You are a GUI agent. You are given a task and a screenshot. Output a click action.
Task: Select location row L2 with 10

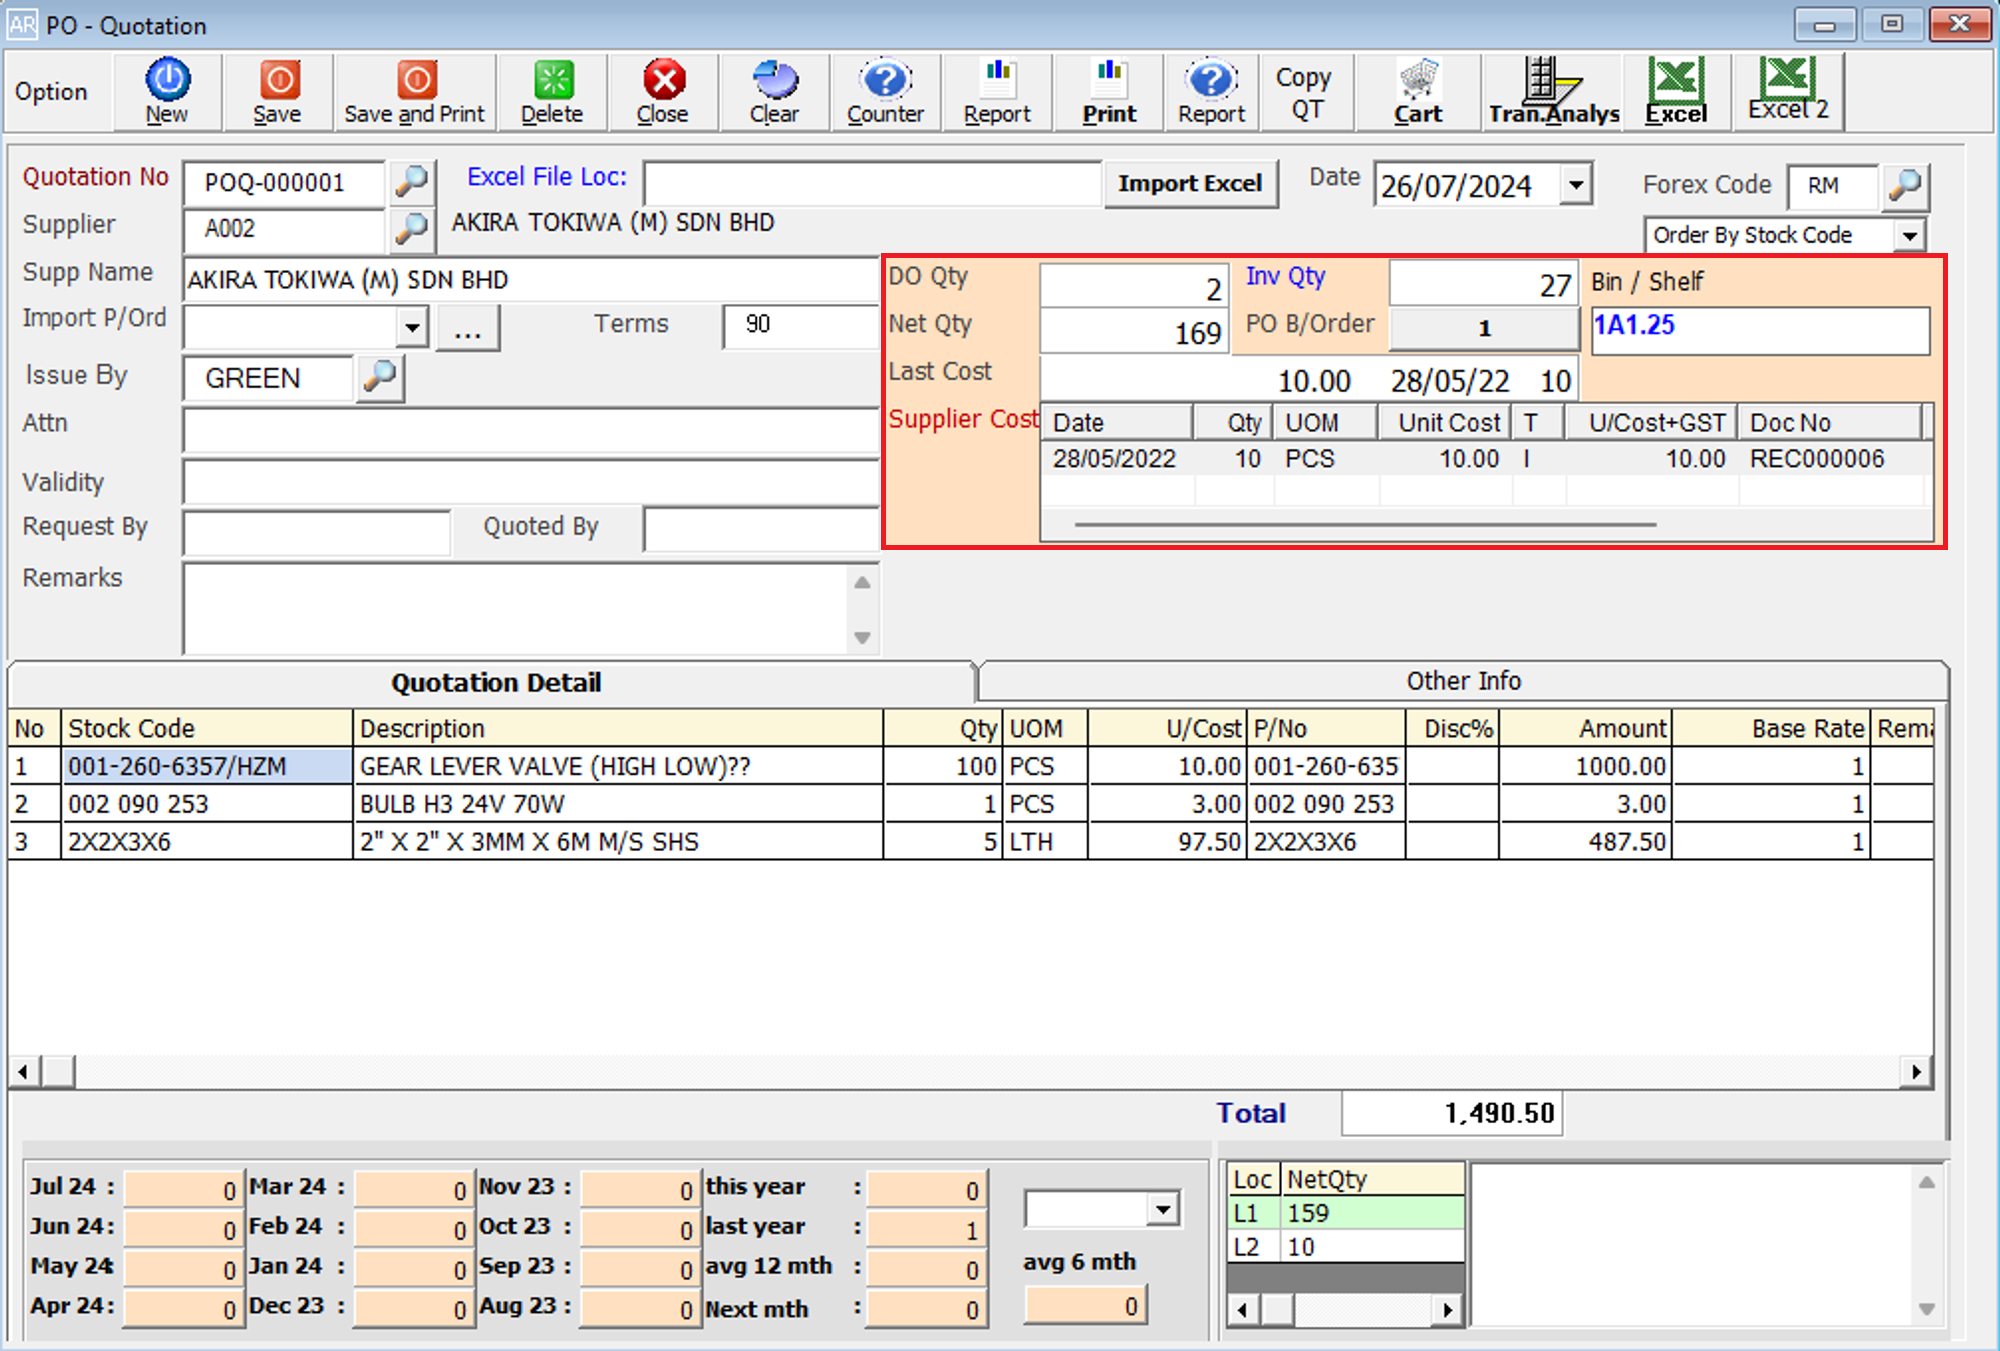point(1346,1247)
